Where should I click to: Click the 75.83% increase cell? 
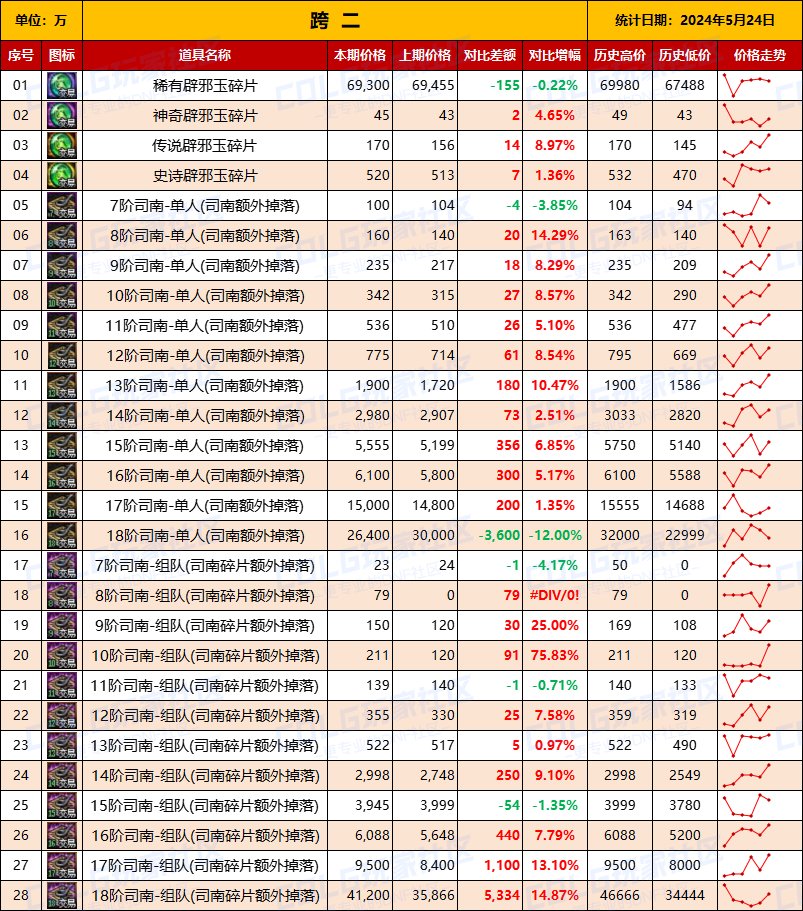point(555,656)
